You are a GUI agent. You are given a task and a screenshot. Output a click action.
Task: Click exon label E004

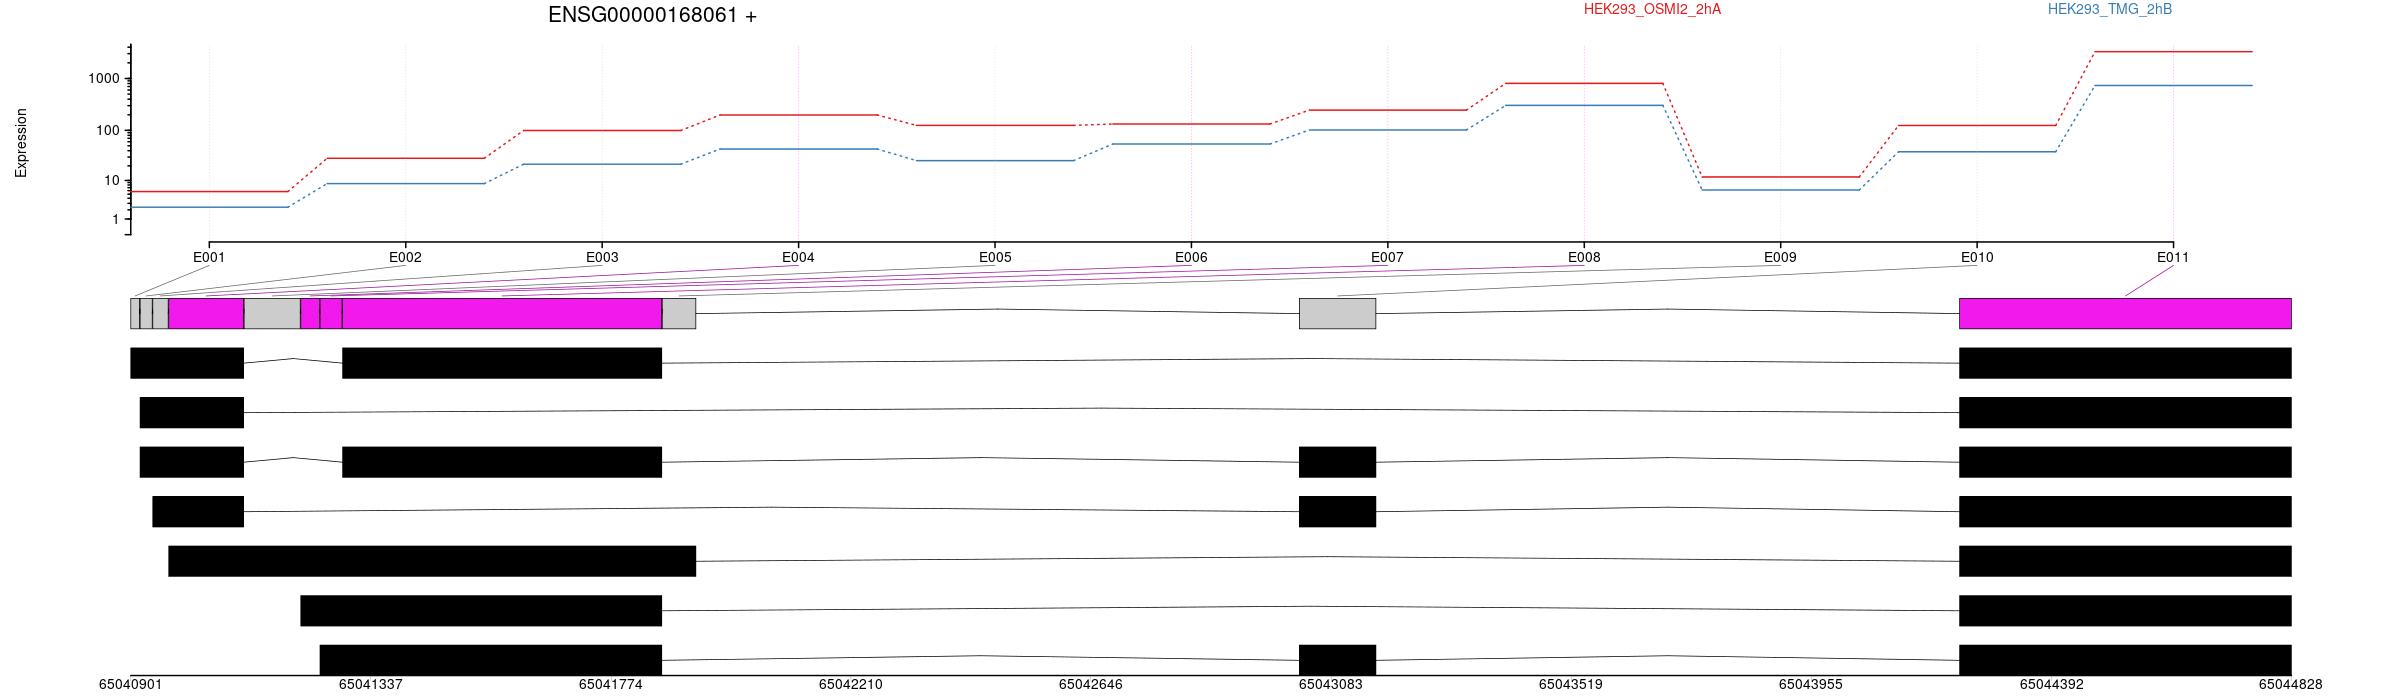(x=798, y=257)
